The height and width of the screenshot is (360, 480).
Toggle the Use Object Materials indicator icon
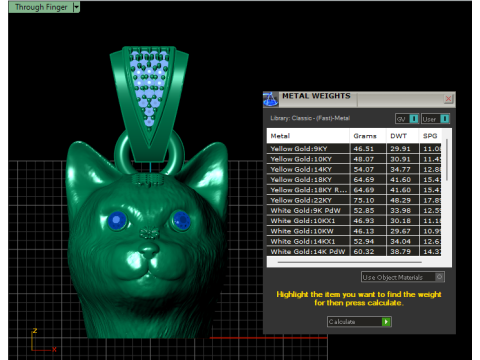coord(439,277)
